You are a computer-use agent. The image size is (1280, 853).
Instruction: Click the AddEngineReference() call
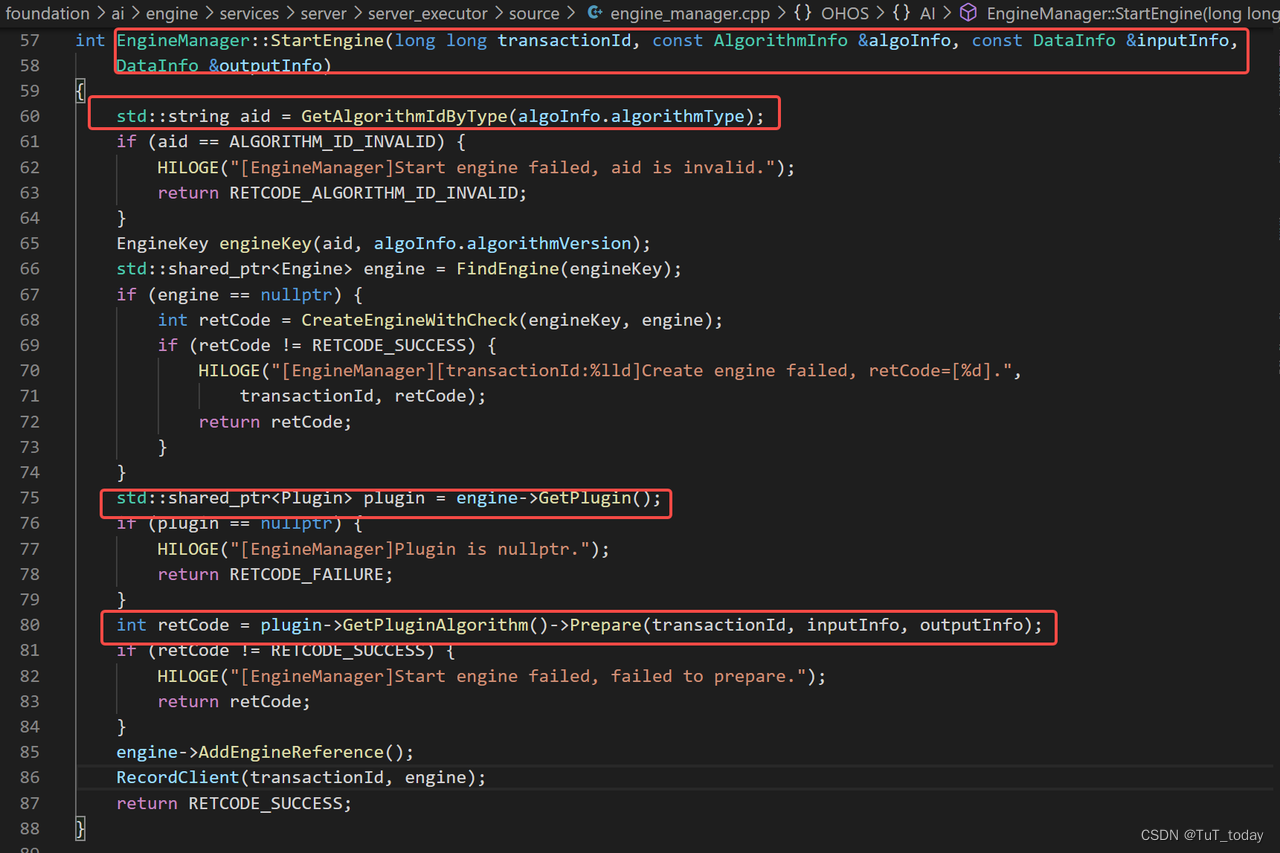pyautogui.click(x=300, y=752)
